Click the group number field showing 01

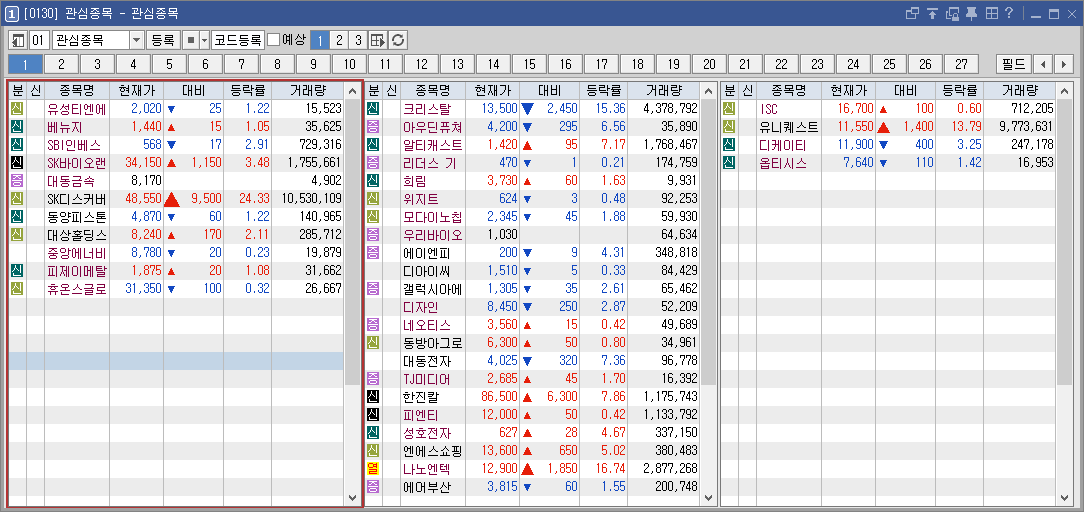point(39,39)
